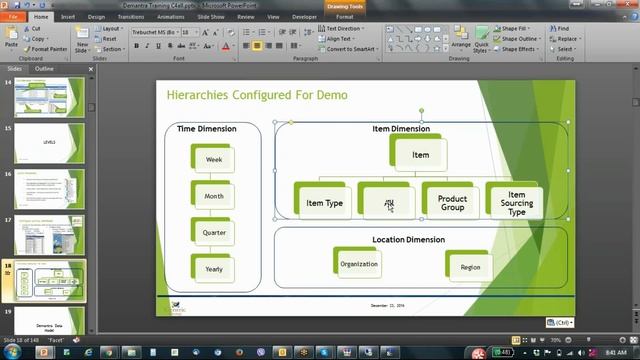Screen dimensions: 640x360
Task: Toggle italic formatting
Action: click(147, 46)
